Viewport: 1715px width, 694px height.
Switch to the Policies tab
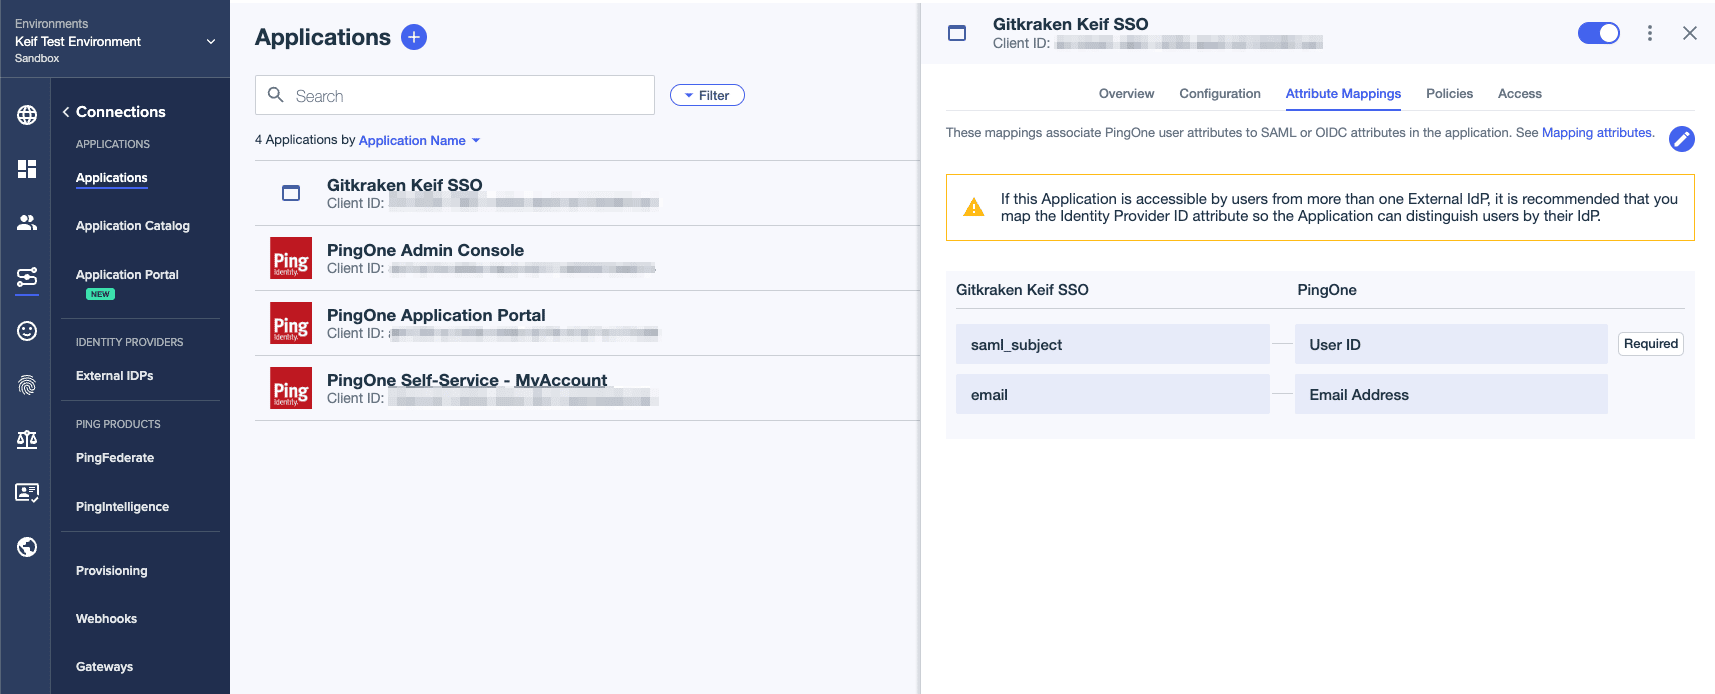coord(1449,94)
